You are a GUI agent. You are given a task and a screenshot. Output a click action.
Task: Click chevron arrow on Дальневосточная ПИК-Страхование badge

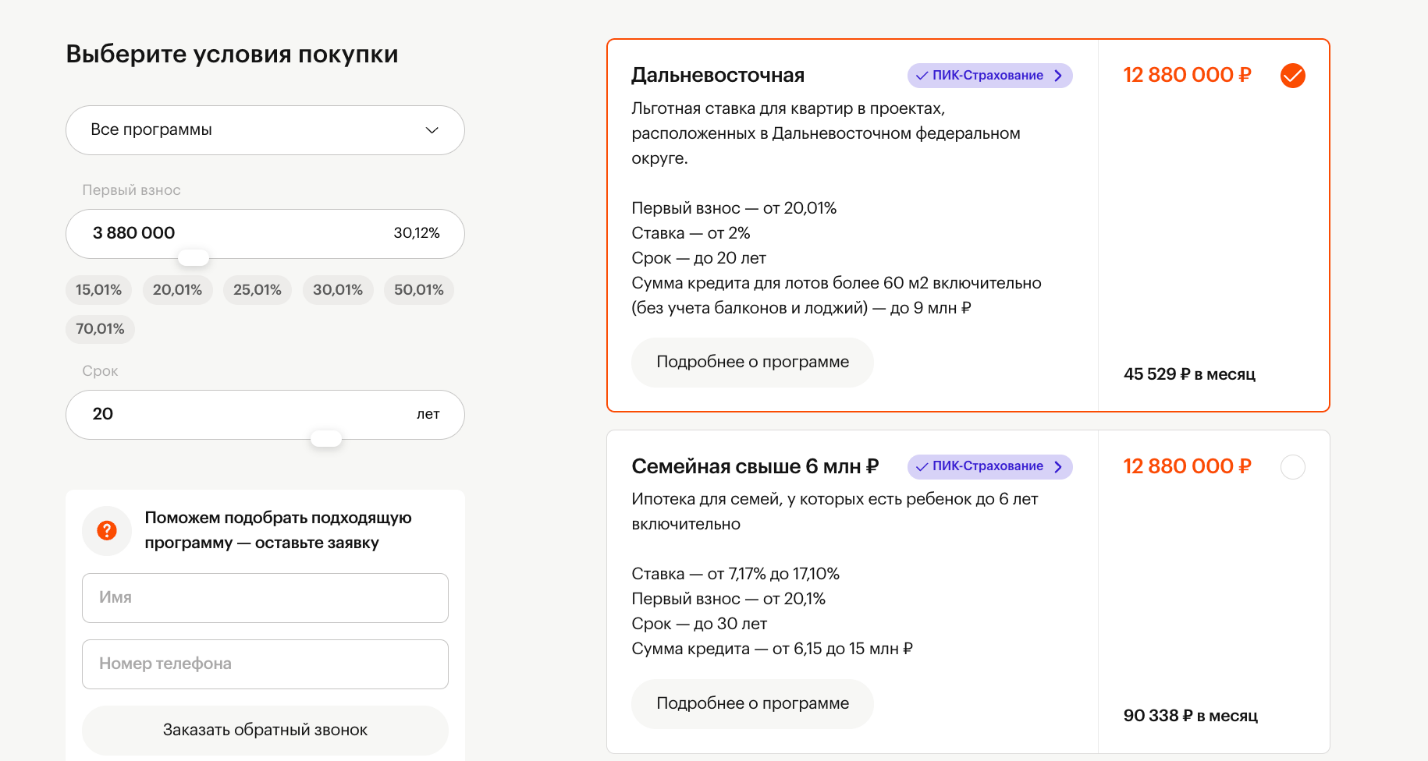point(1058,76)
